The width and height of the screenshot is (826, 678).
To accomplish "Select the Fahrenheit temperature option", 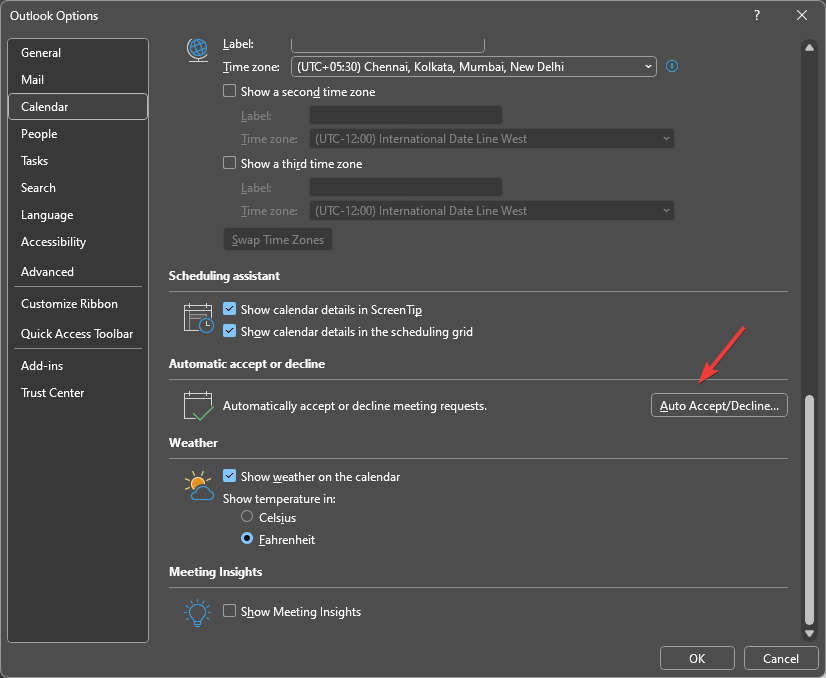I will 247,539.
